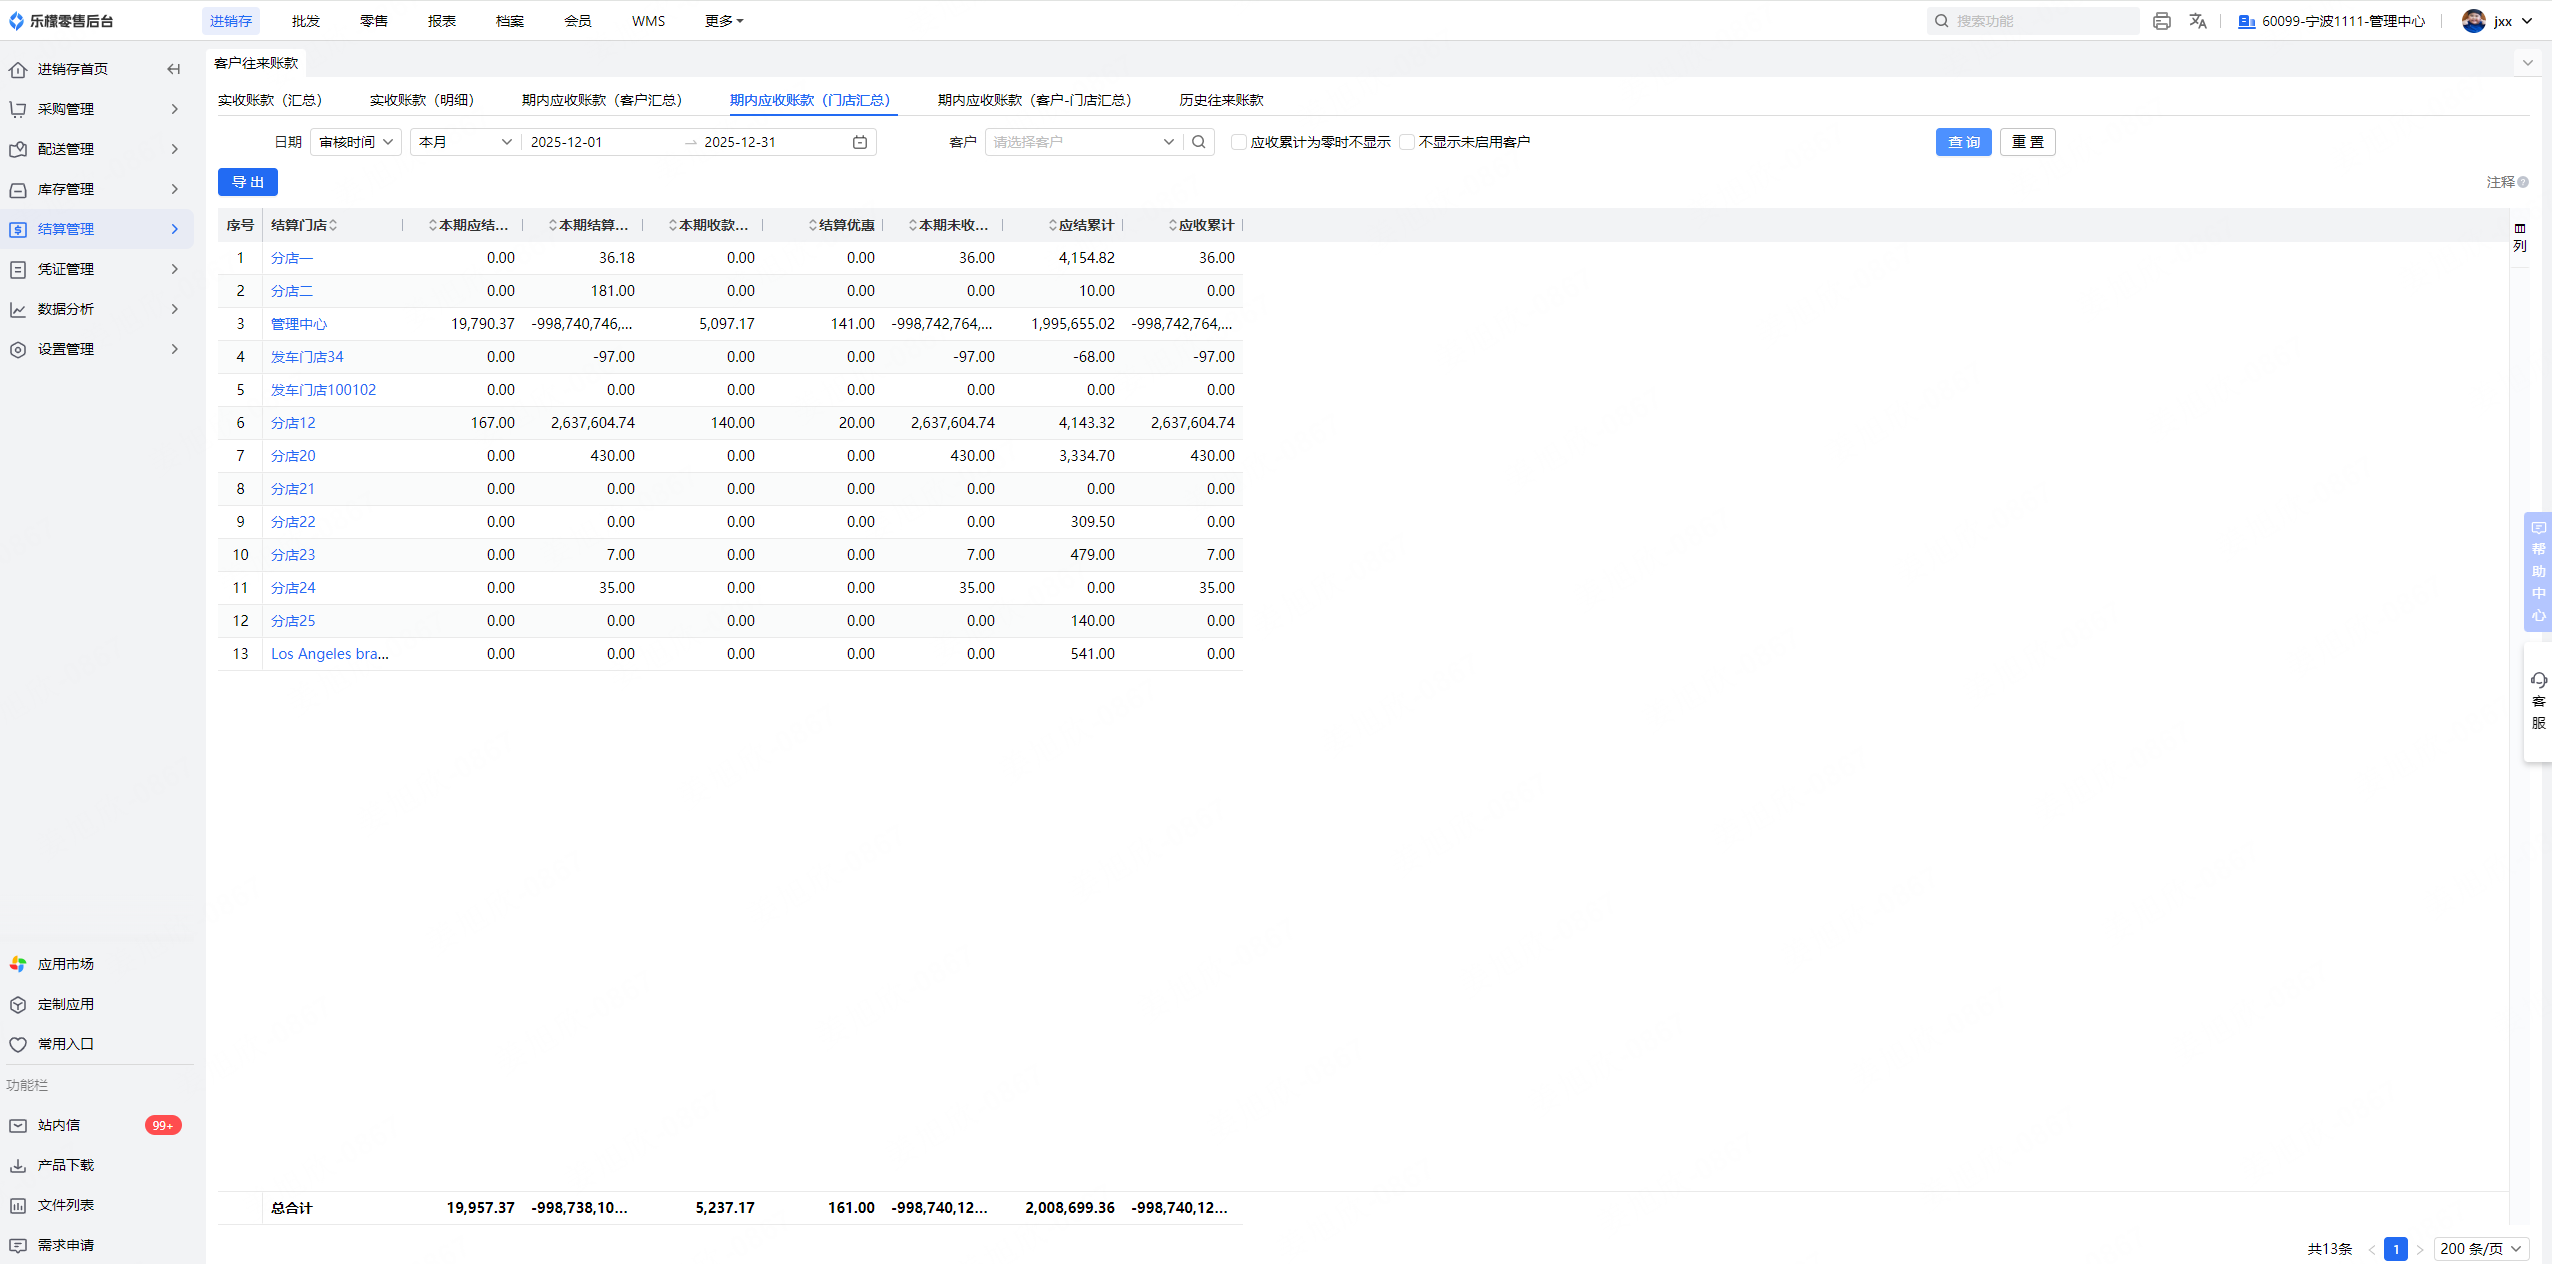Open the help center side tab
Image resolution: width=2552 pixels, height=1264 pixels.
click(x=2538, y=571)
